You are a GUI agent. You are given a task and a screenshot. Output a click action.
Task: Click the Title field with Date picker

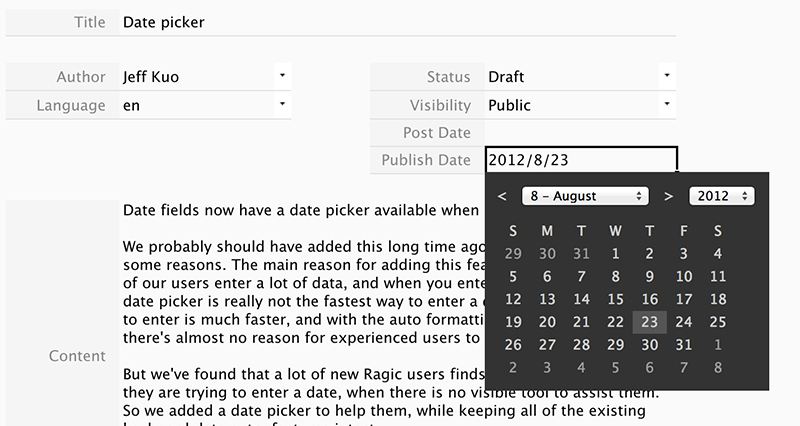pos(397,22)
